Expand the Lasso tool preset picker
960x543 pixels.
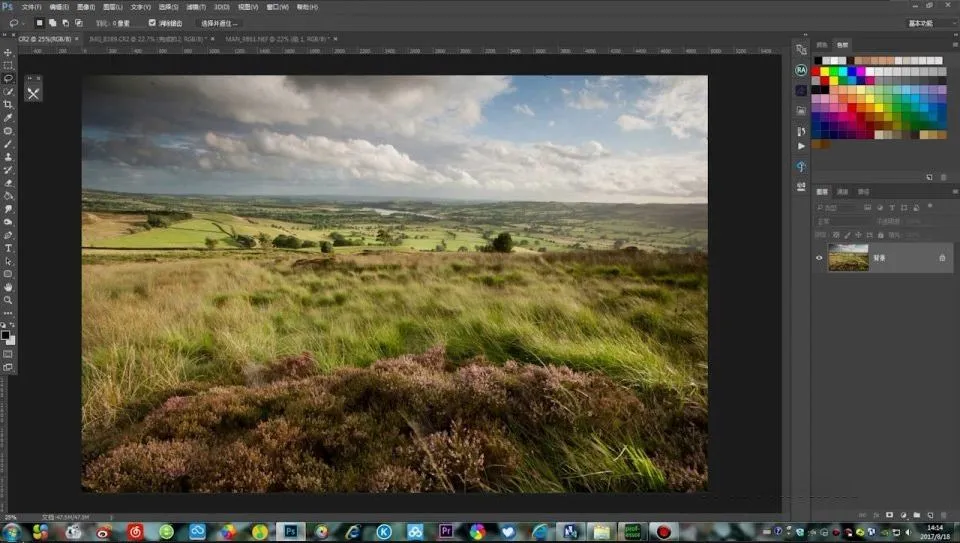coord(14,22)
